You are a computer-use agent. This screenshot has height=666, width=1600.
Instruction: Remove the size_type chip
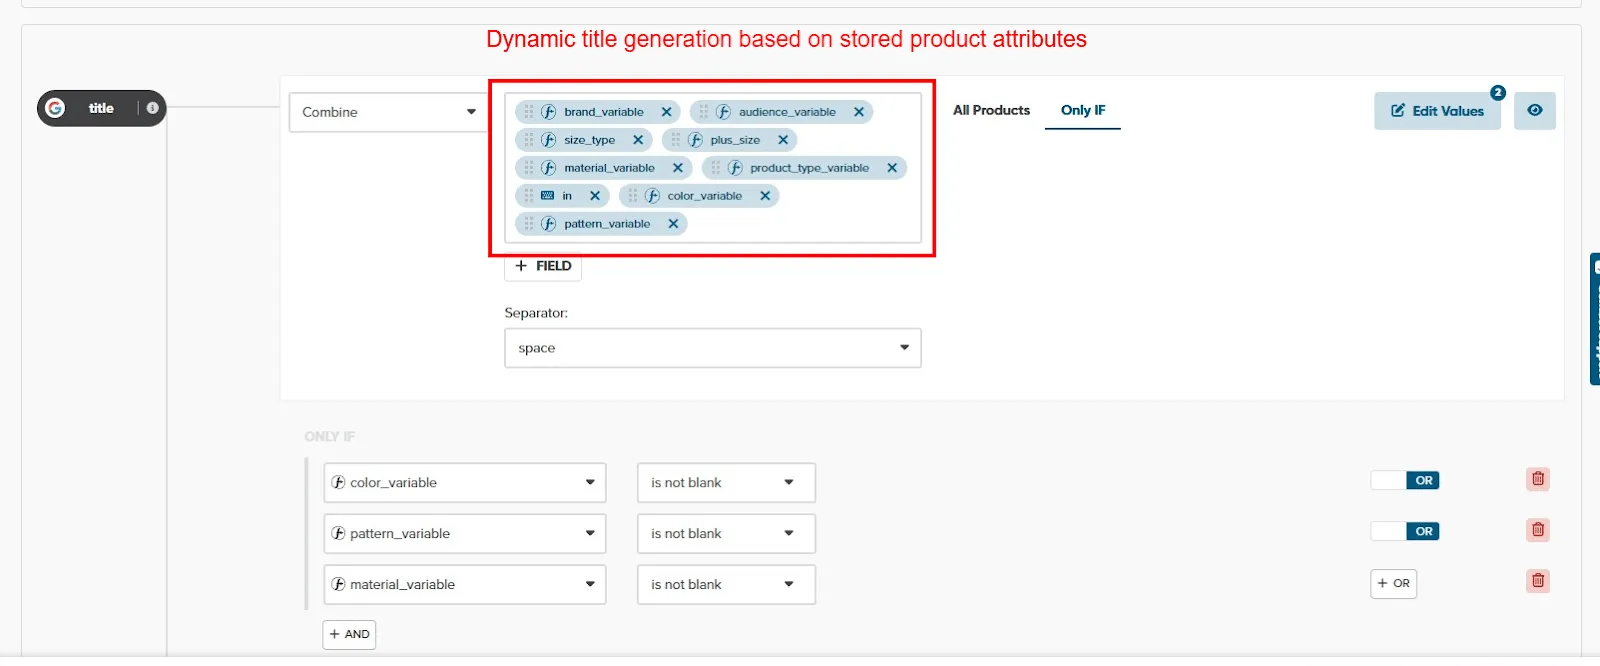638,140
